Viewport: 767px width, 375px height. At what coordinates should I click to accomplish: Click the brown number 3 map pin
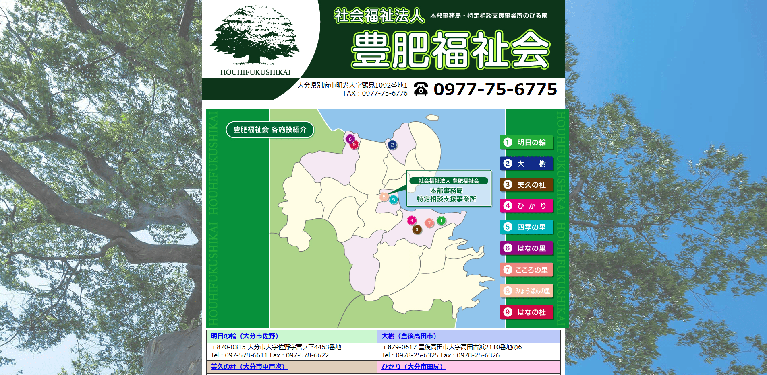(417, 229)
